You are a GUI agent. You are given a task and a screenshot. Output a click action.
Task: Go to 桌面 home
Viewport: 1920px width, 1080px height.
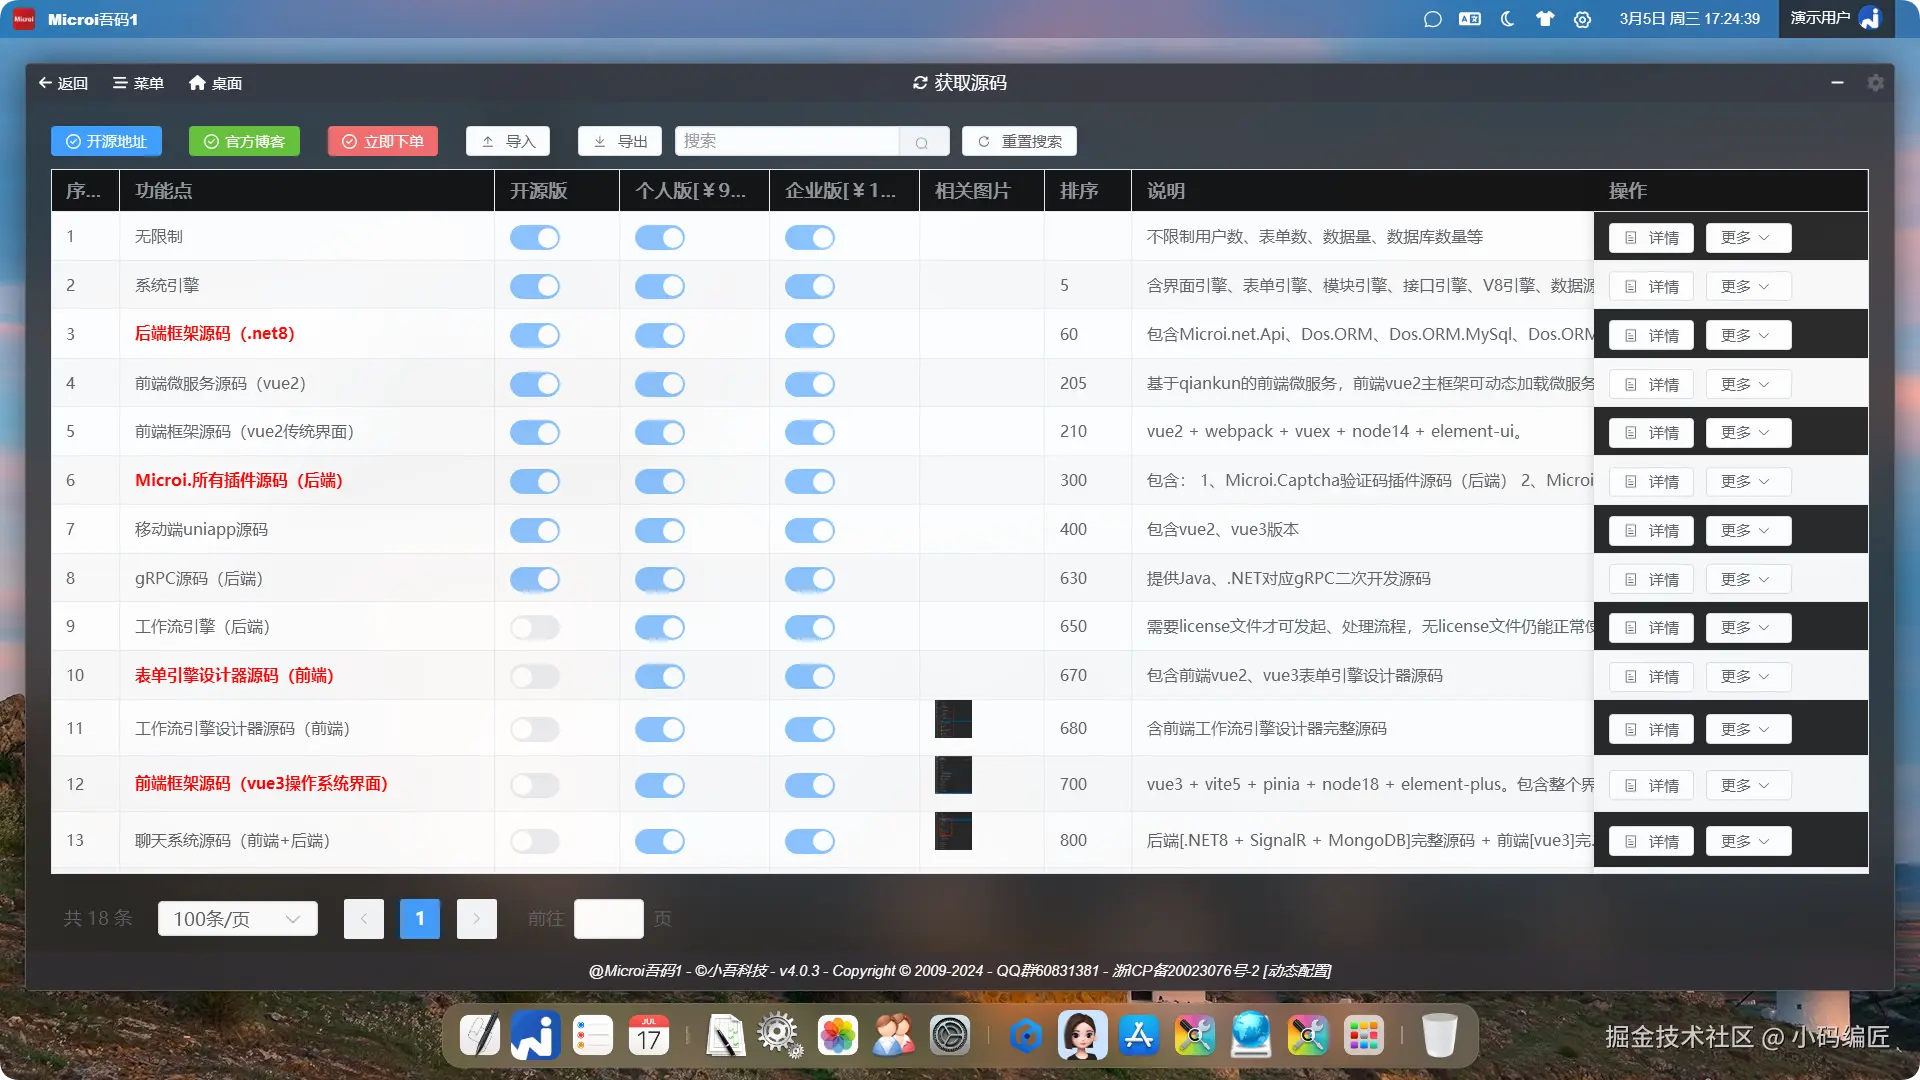click(x=215, y=83)
